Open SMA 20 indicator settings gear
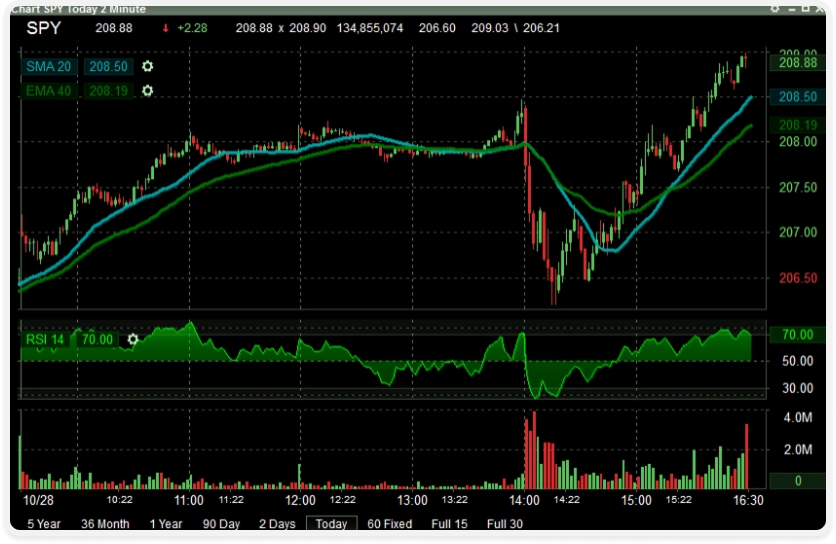 pyautogui.click(x=148, y=66)
